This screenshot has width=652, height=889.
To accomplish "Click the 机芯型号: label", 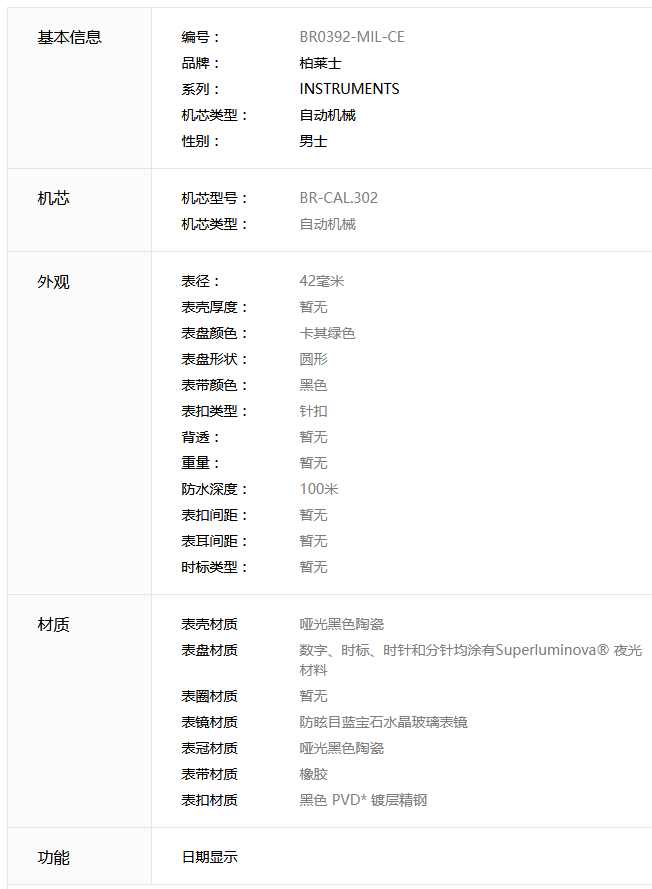I will (x=215, y=198).
